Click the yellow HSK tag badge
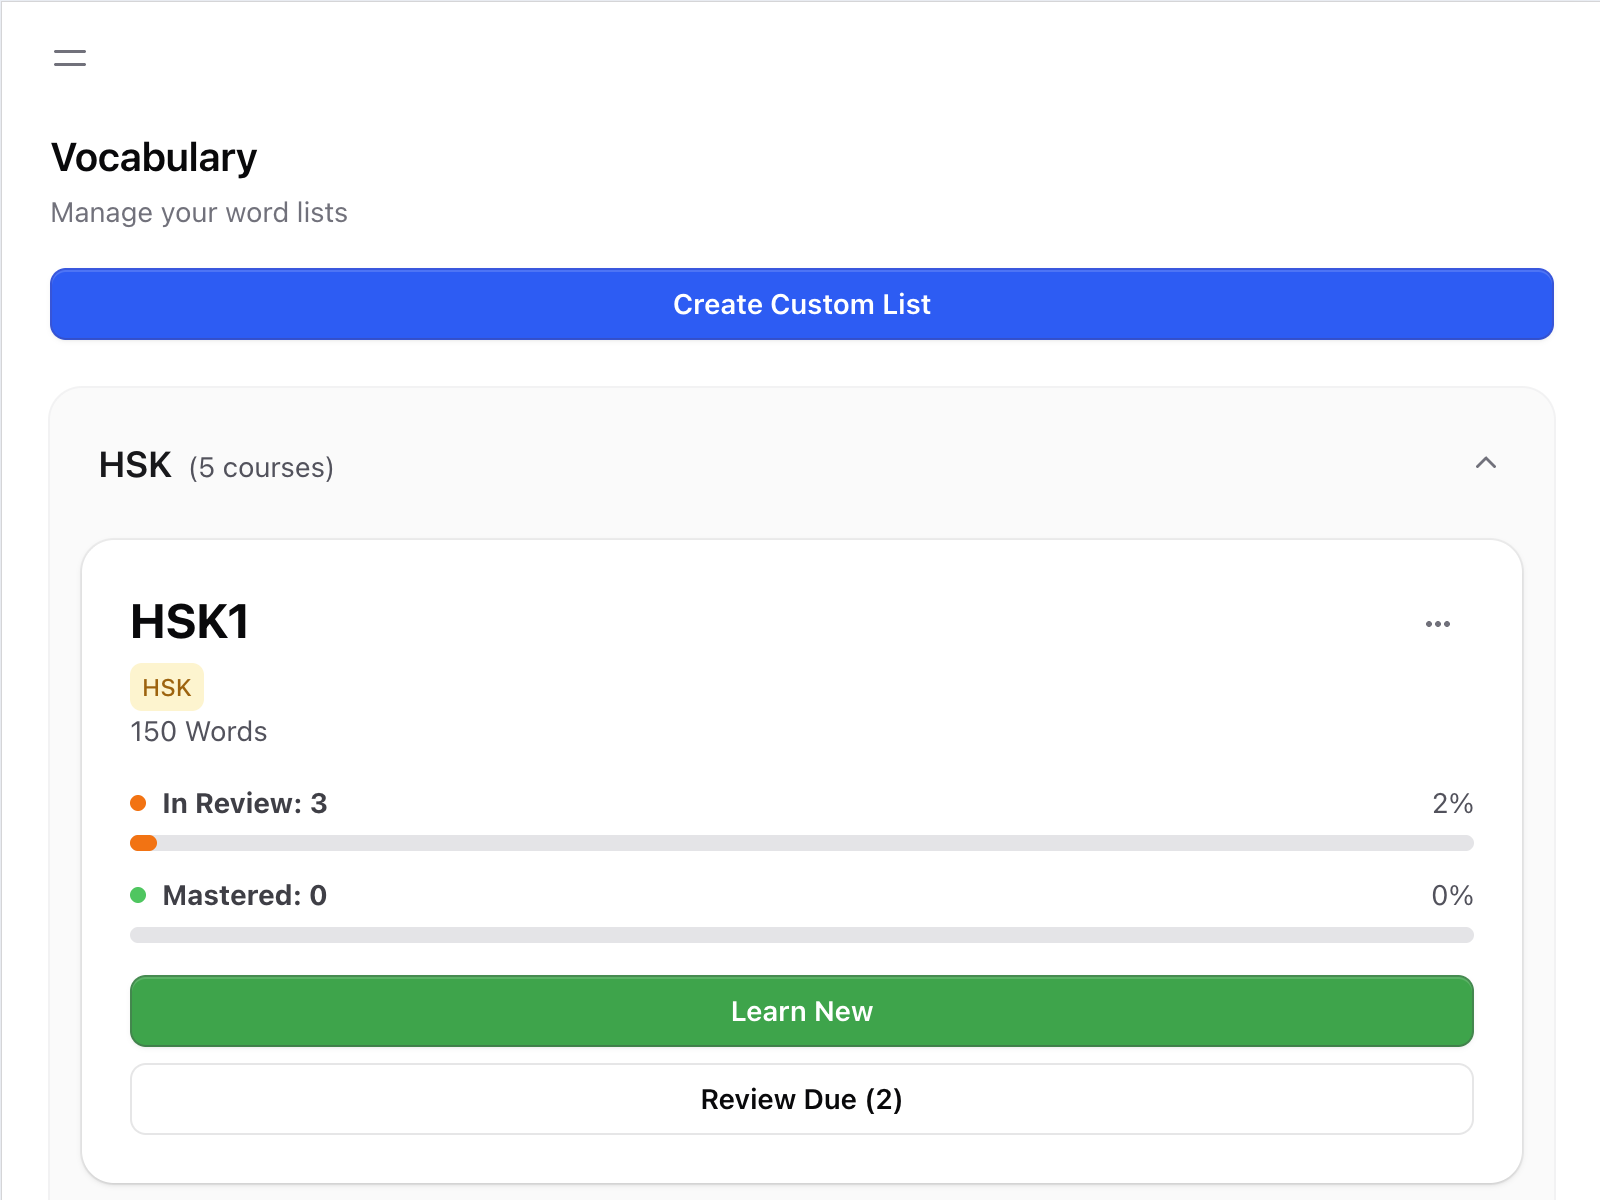This screenshot has width=1600, height=1200. click(166, 688)
